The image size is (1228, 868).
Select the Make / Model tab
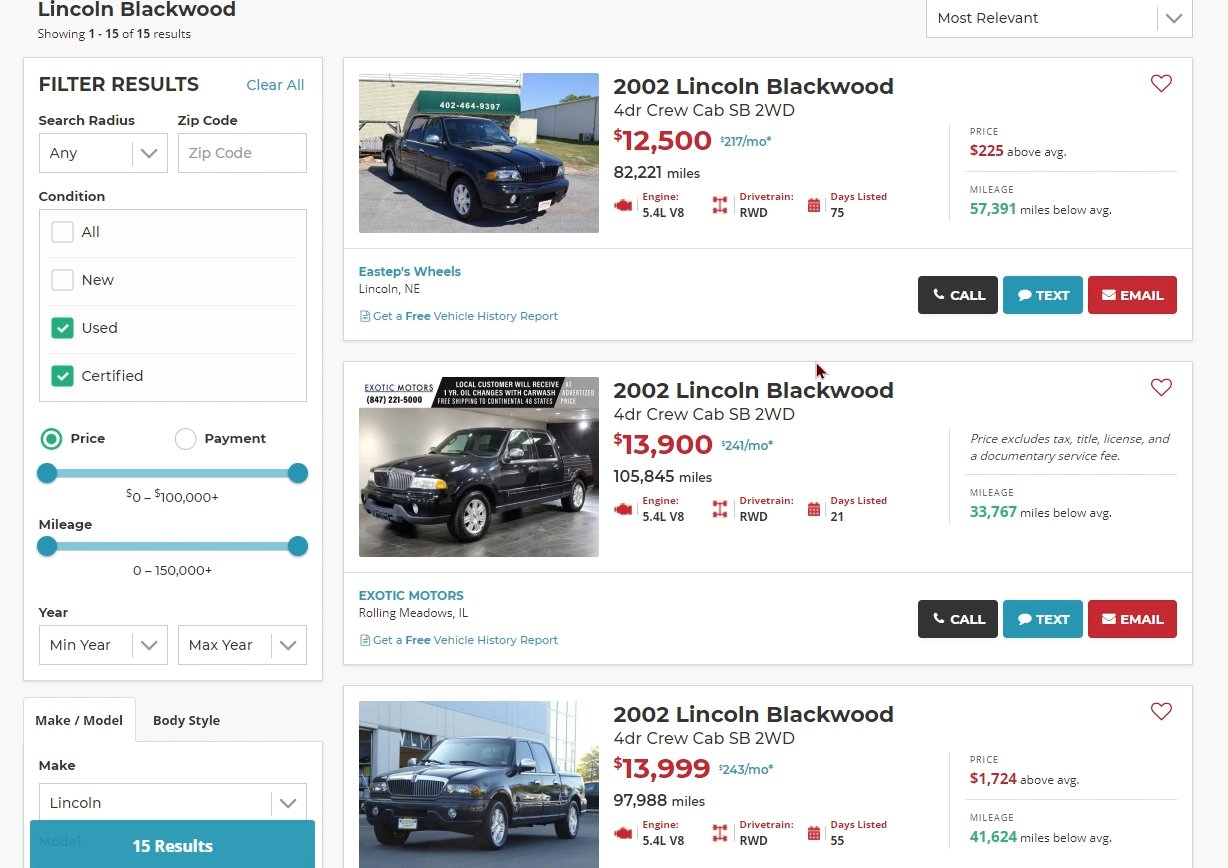click(x=79, y=720)
